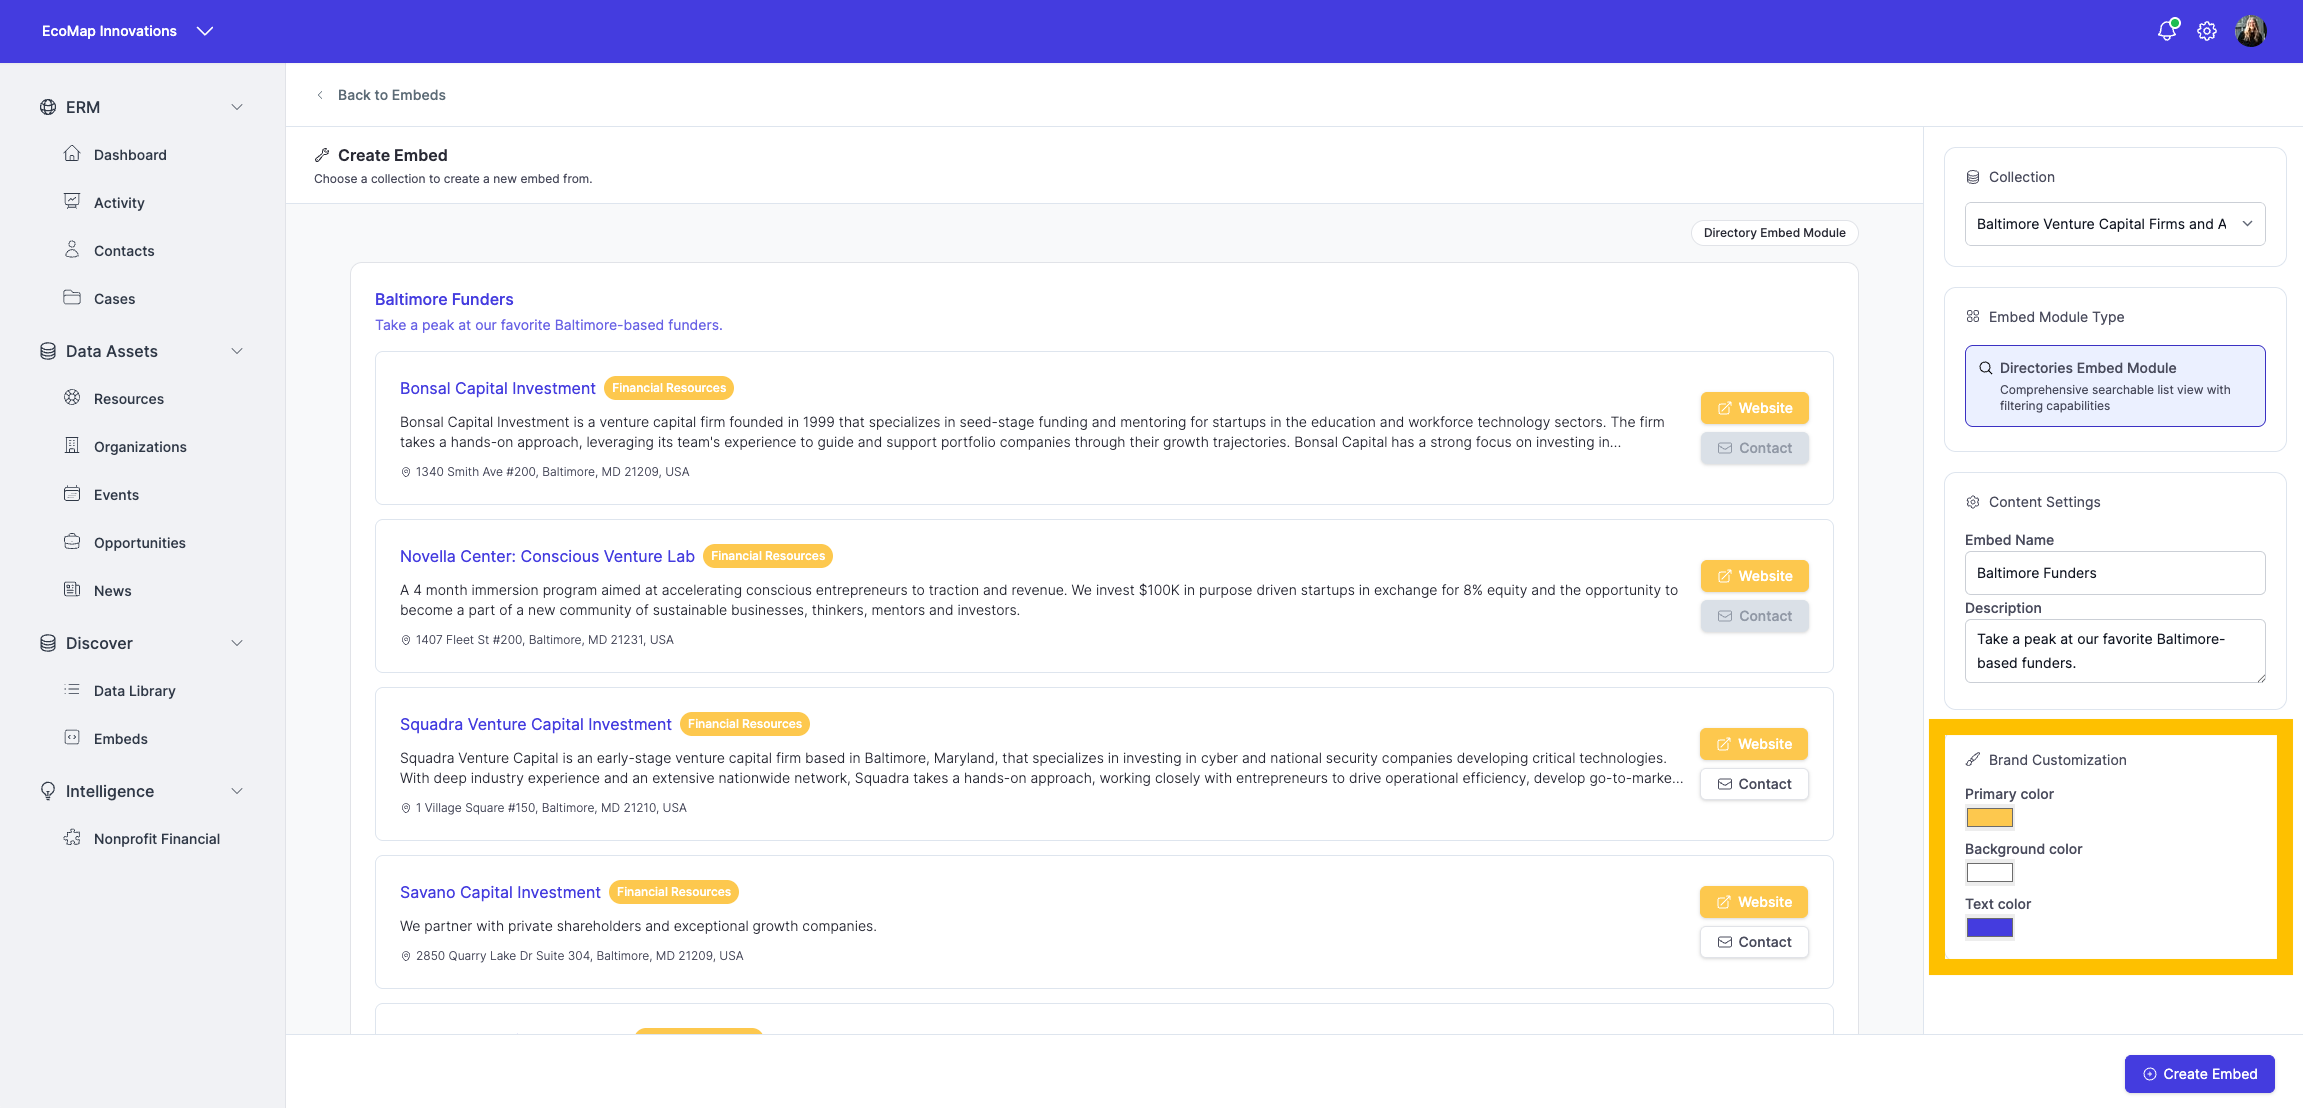Click the Embeds sidebar icon
This screenshot has width=2303, height=1108.
coord(72,738)
